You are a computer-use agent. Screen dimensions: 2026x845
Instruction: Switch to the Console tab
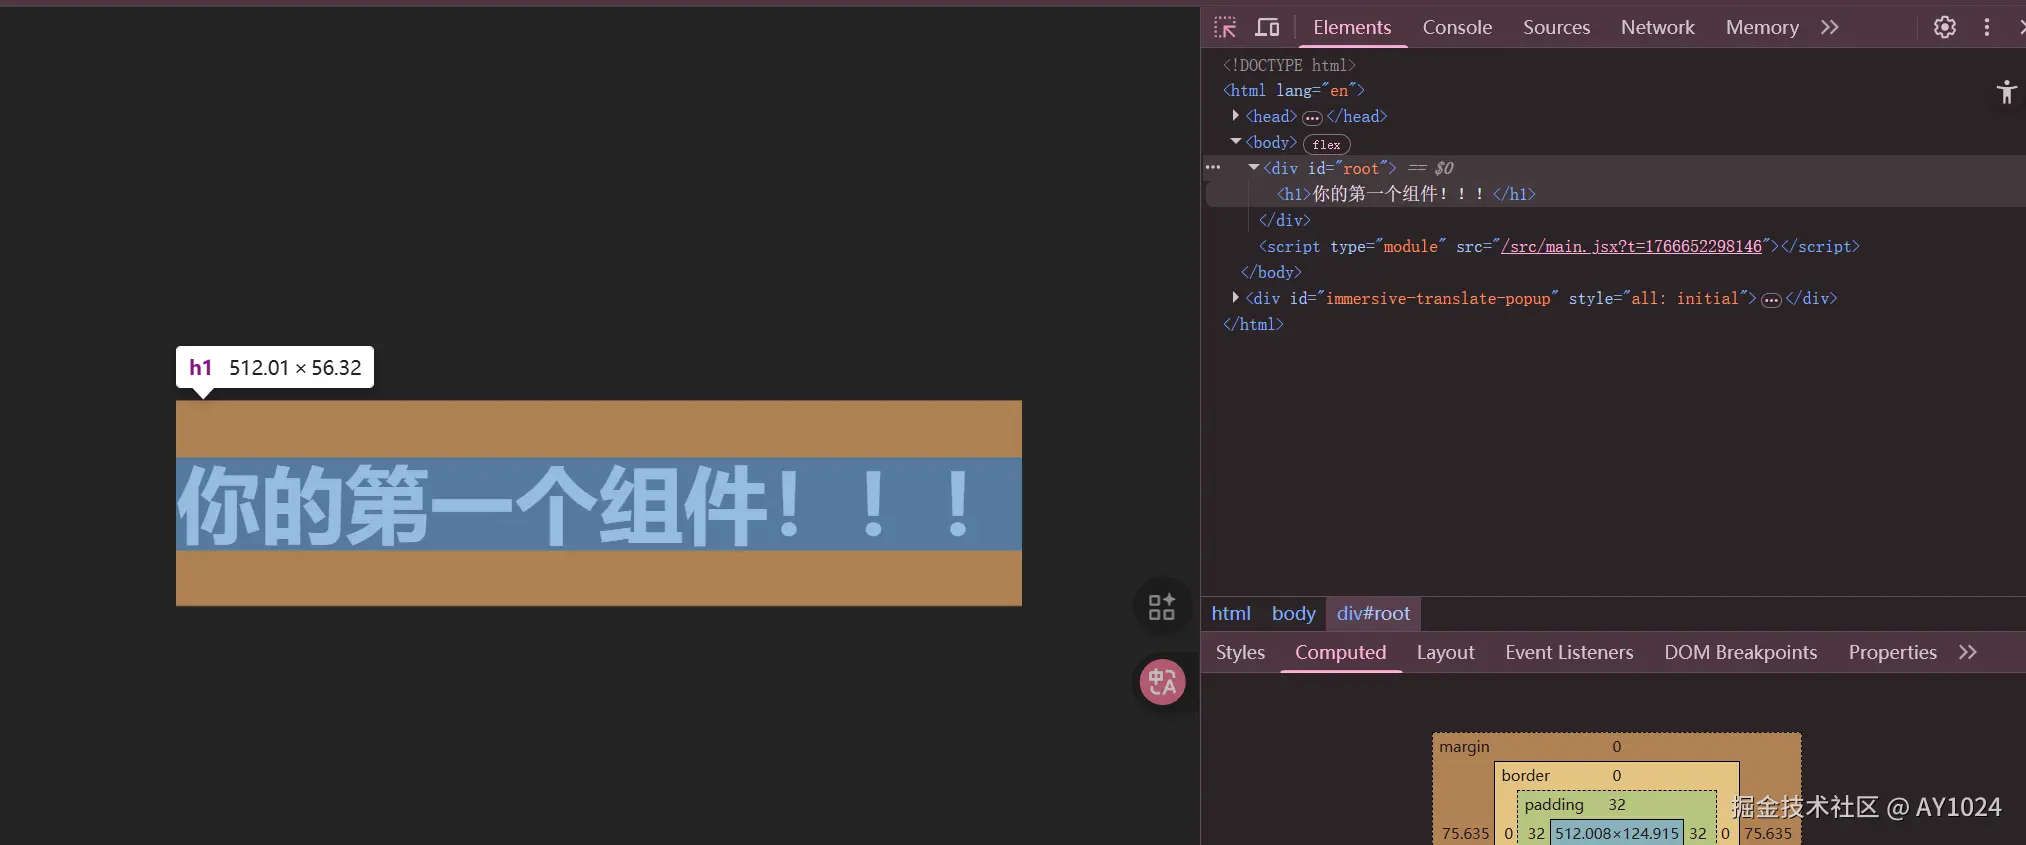pos(1457,27)
